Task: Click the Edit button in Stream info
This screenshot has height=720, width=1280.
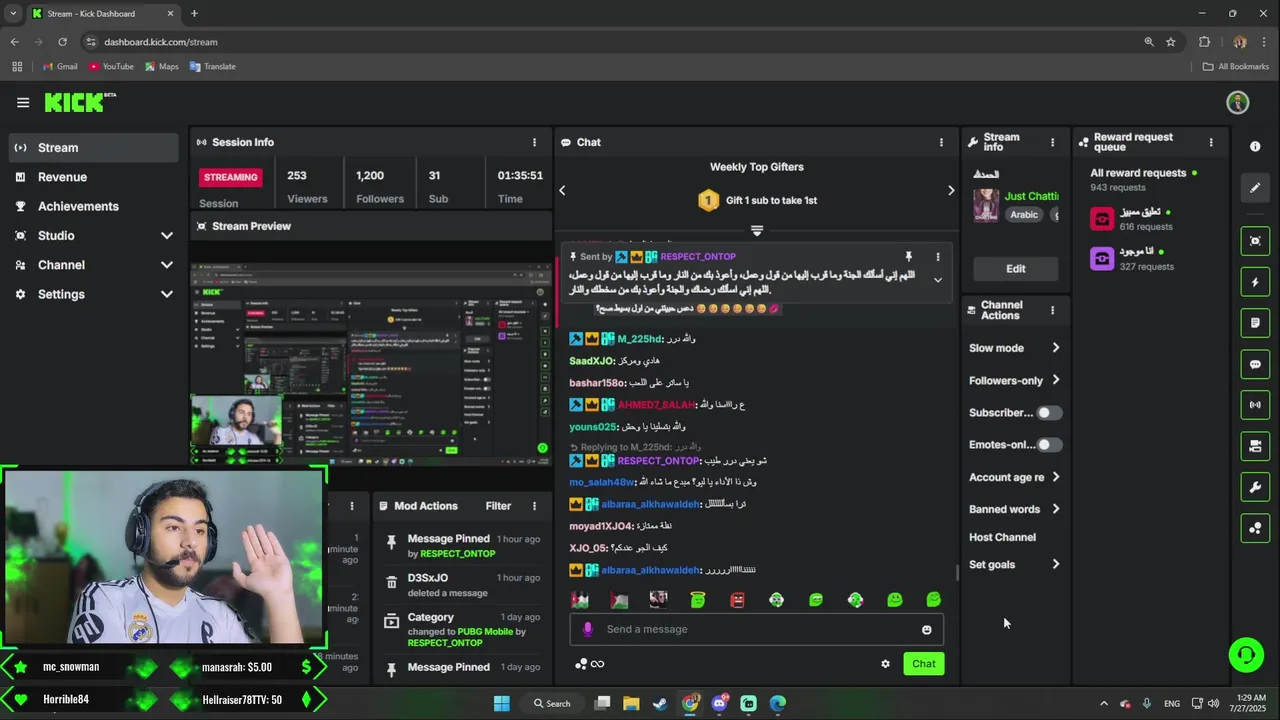Action: [1015, 268]
